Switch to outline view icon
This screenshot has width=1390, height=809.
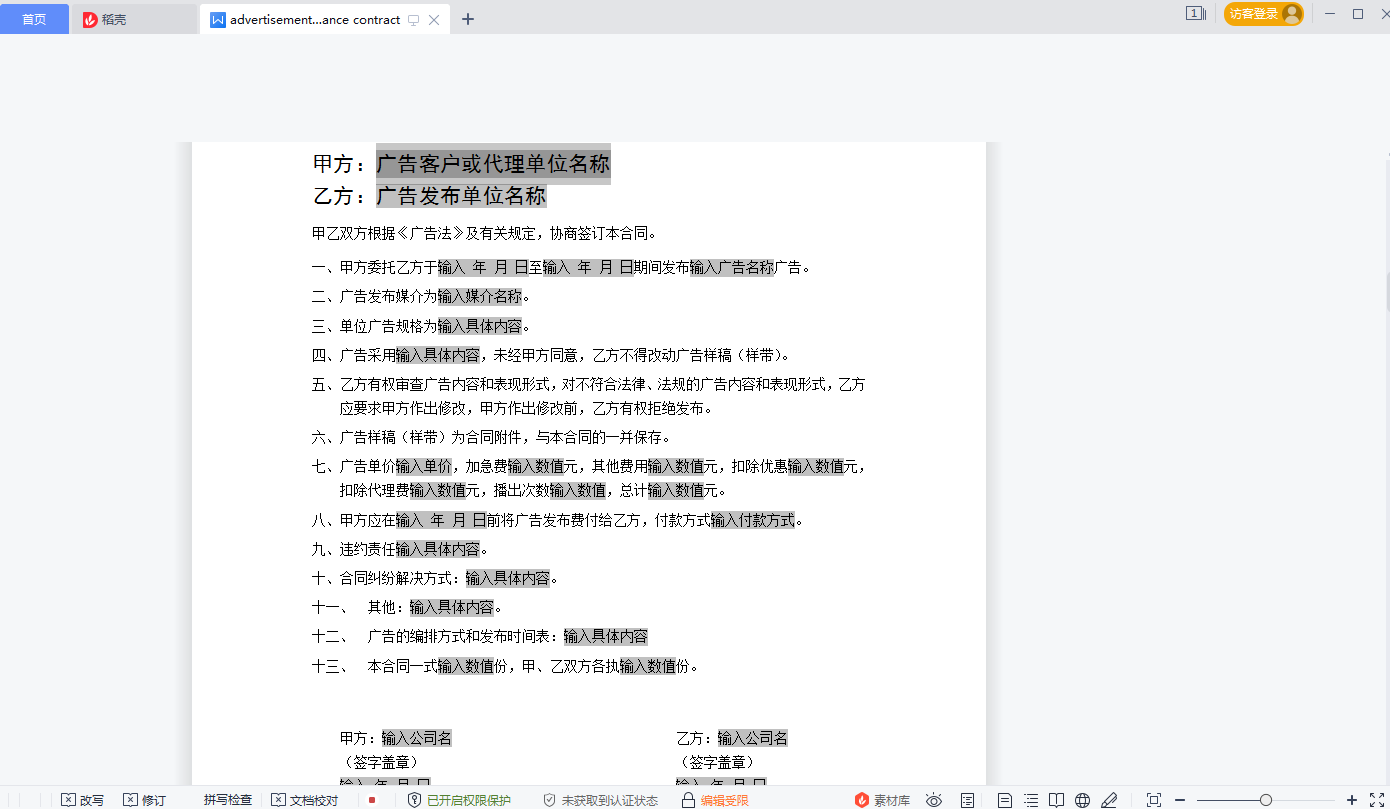click(x=1031, y=800)
